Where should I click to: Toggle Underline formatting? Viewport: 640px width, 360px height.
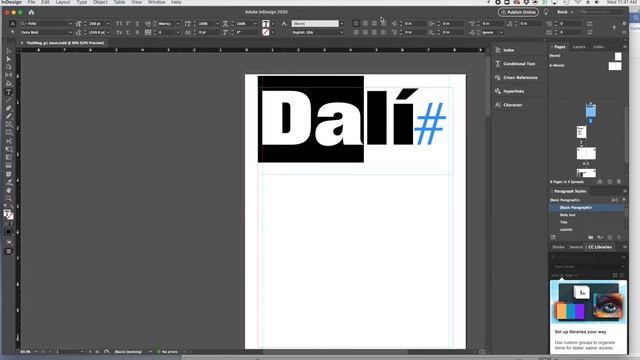137,24
